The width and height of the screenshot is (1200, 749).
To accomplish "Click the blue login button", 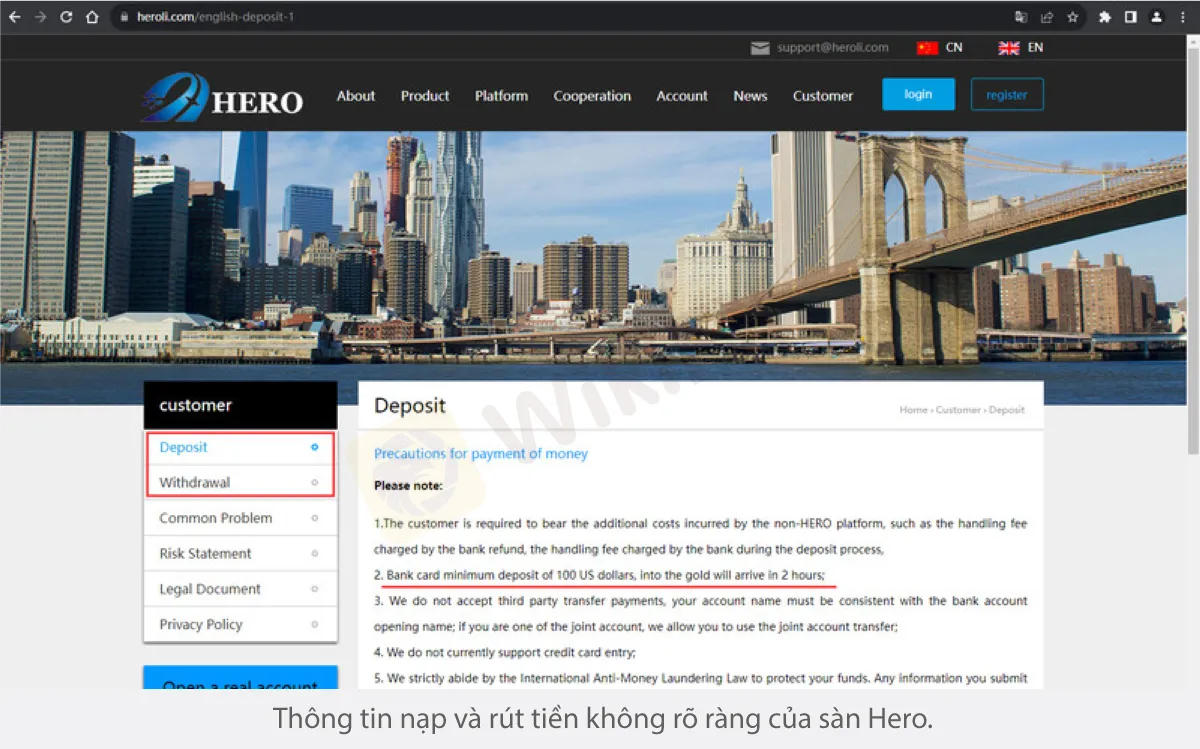I will point(918,94).
